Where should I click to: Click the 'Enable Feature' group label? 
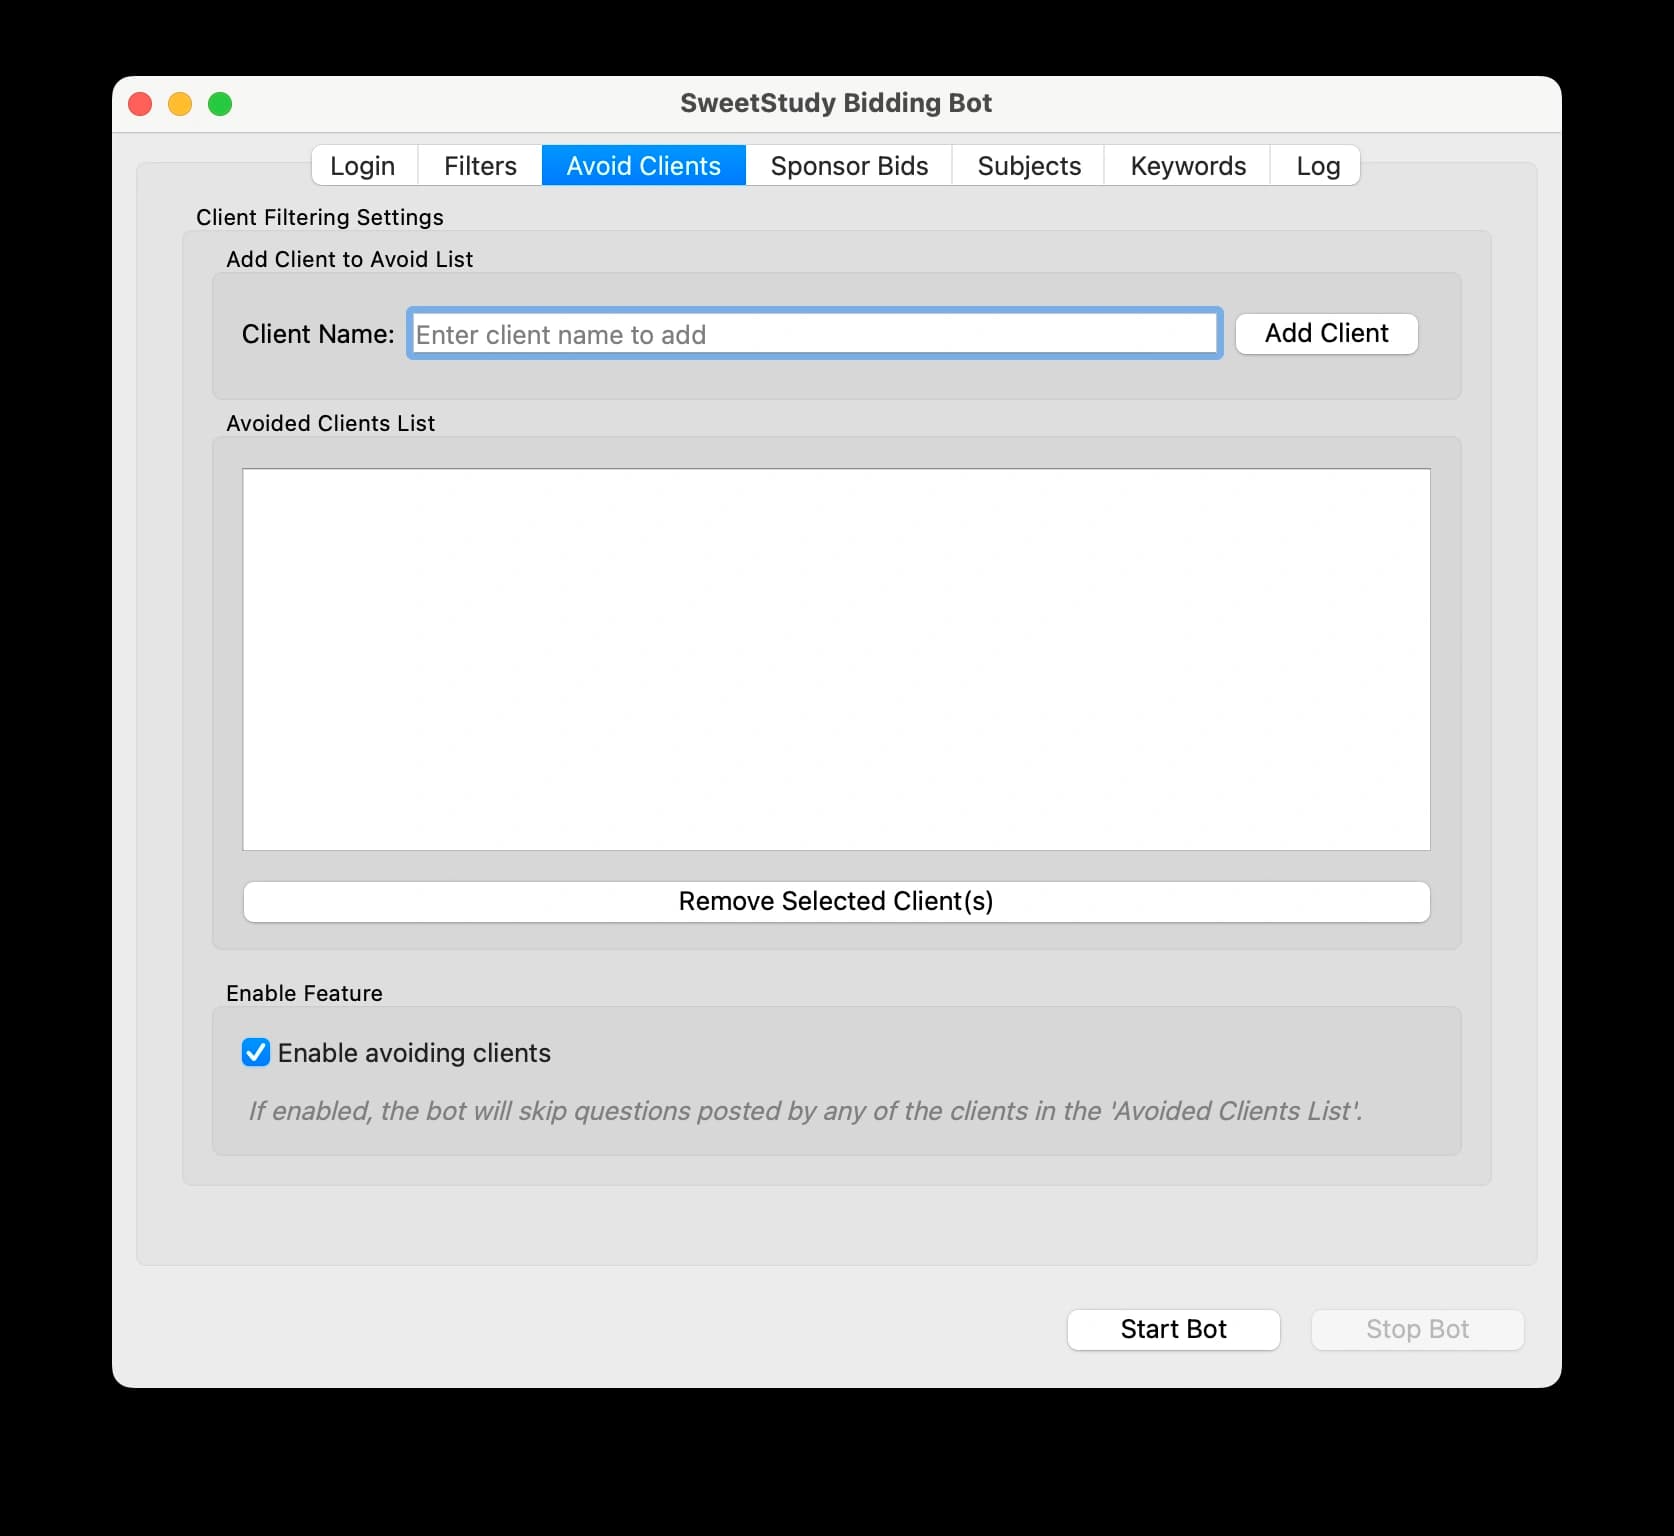(304, 993)
